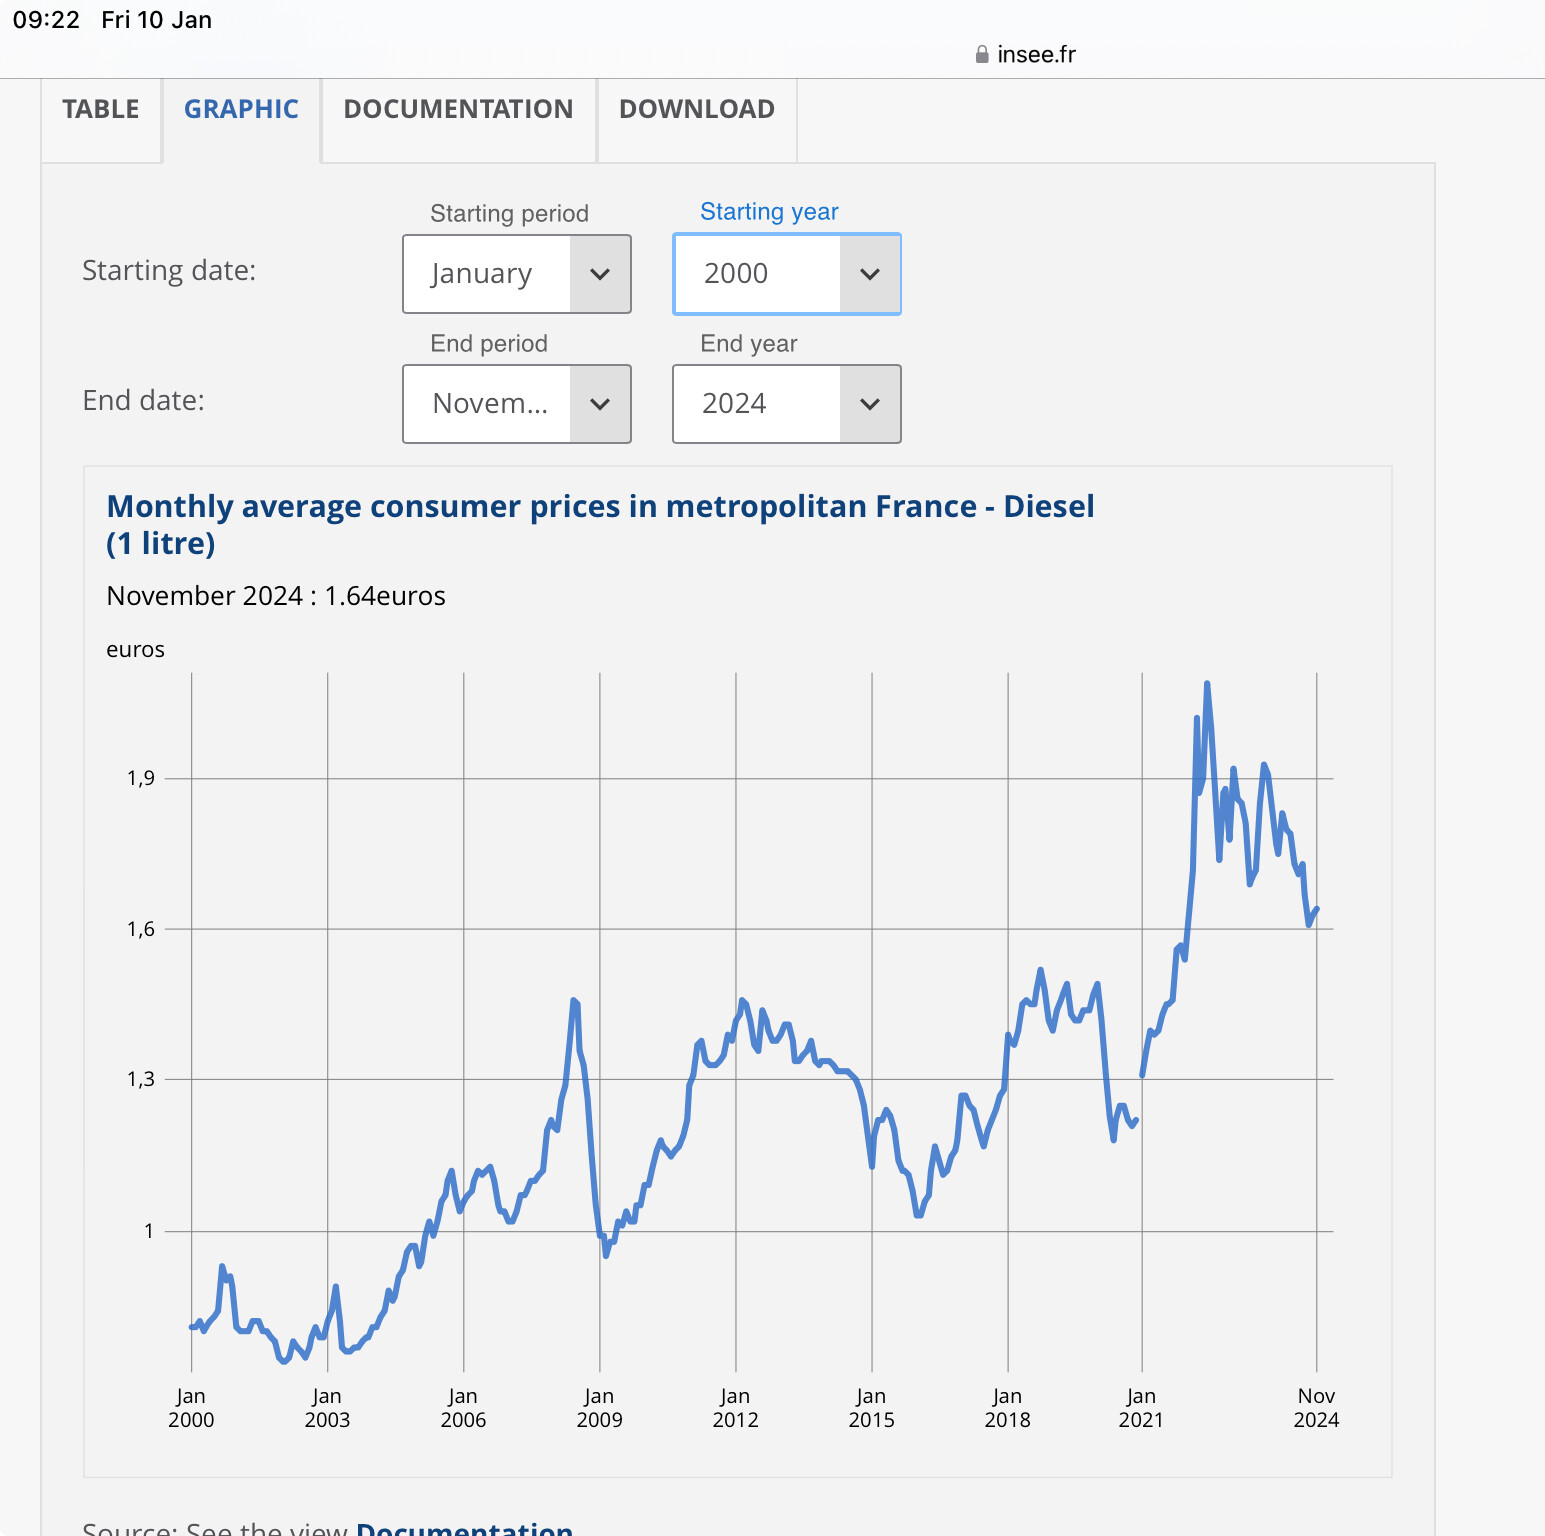
Task: Click the lock icon beside insee.fr
Action: pos(982,55)
